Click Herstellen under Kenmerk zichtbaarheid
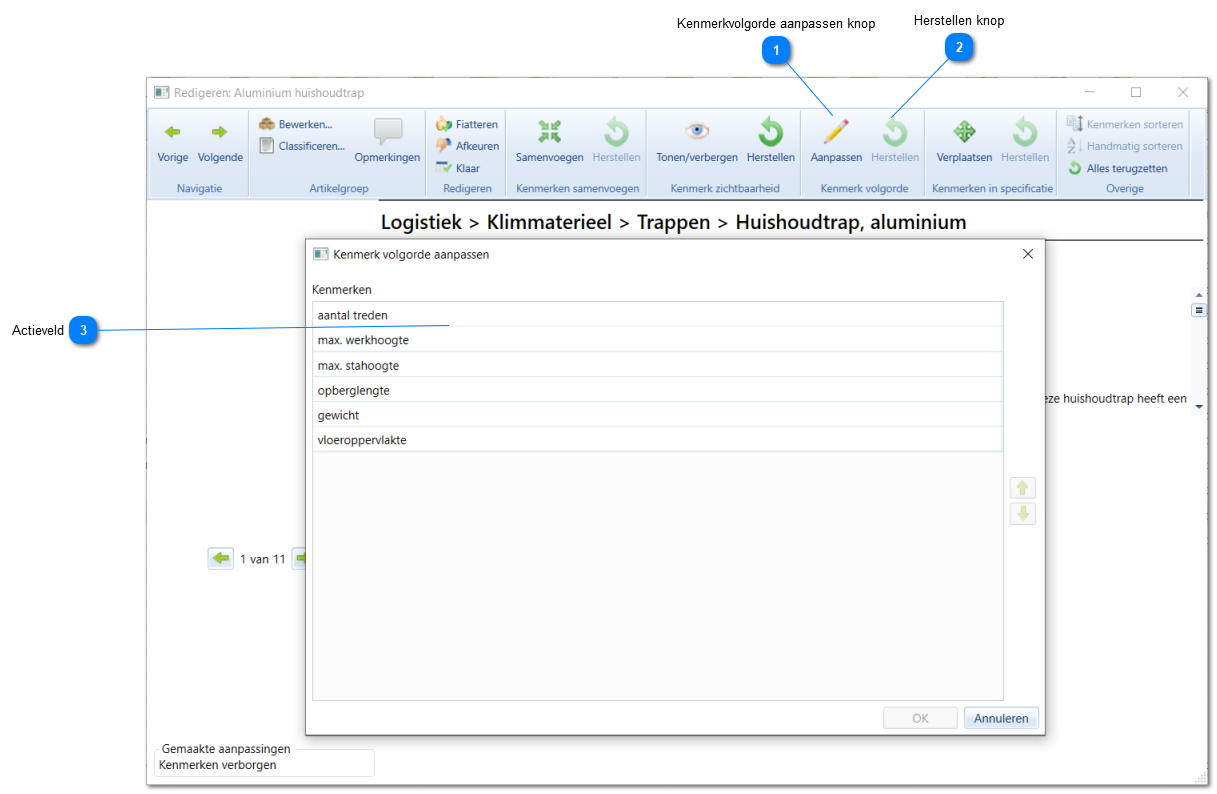 [x=770, y=142]
